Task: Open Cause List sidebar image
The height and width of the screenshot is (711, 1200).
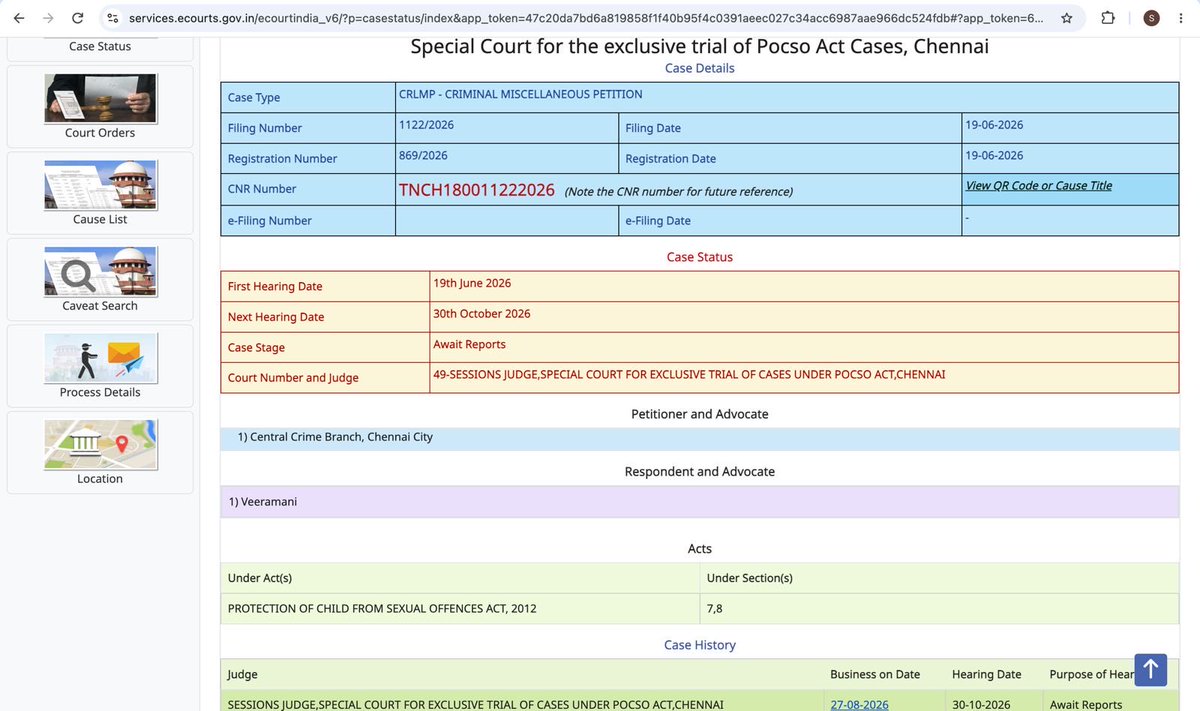Action: pos(100,184)
